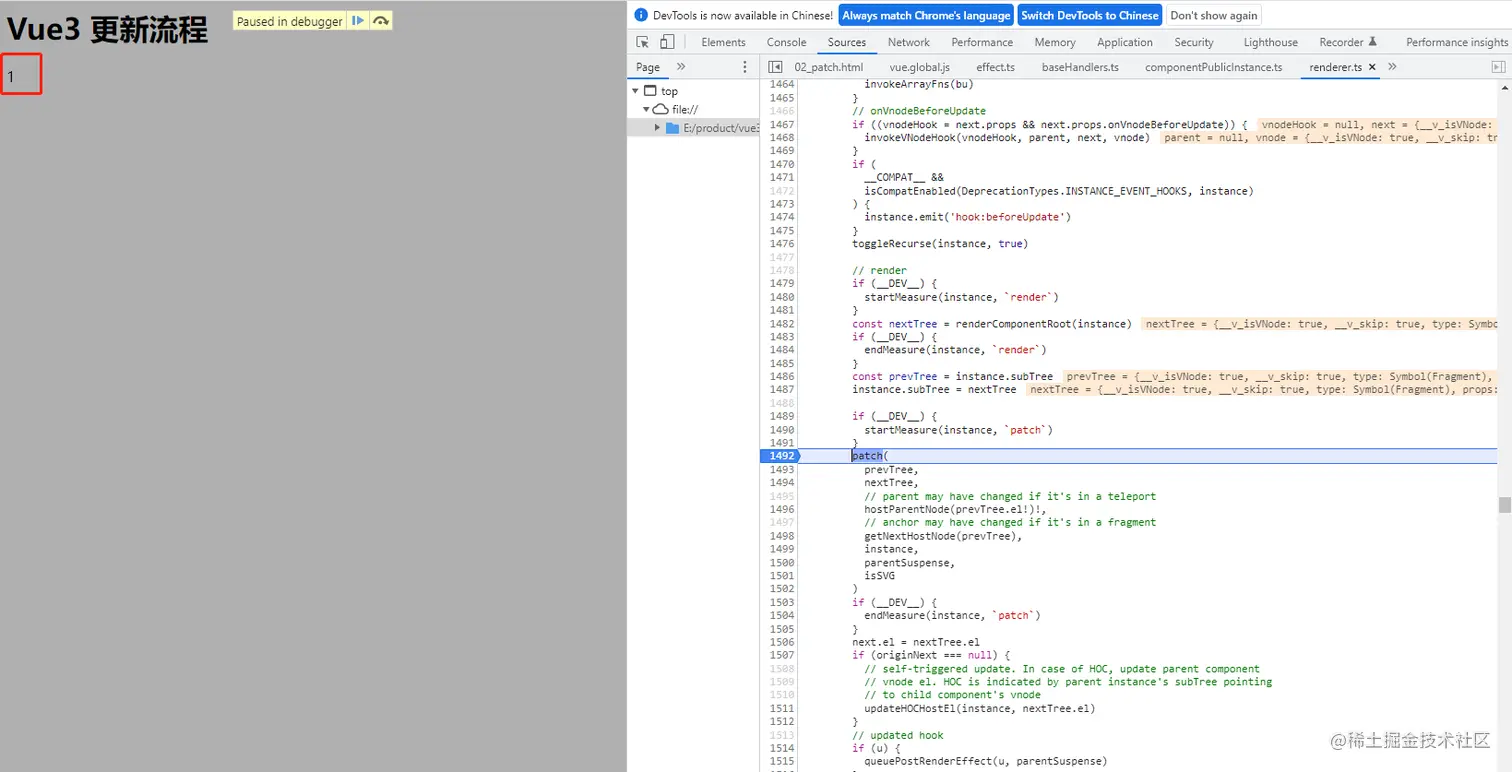Image resolution: width=1512 pixels, height=772 pixels.
Task: Open the Network panel tab
Action: pos(908,42)
